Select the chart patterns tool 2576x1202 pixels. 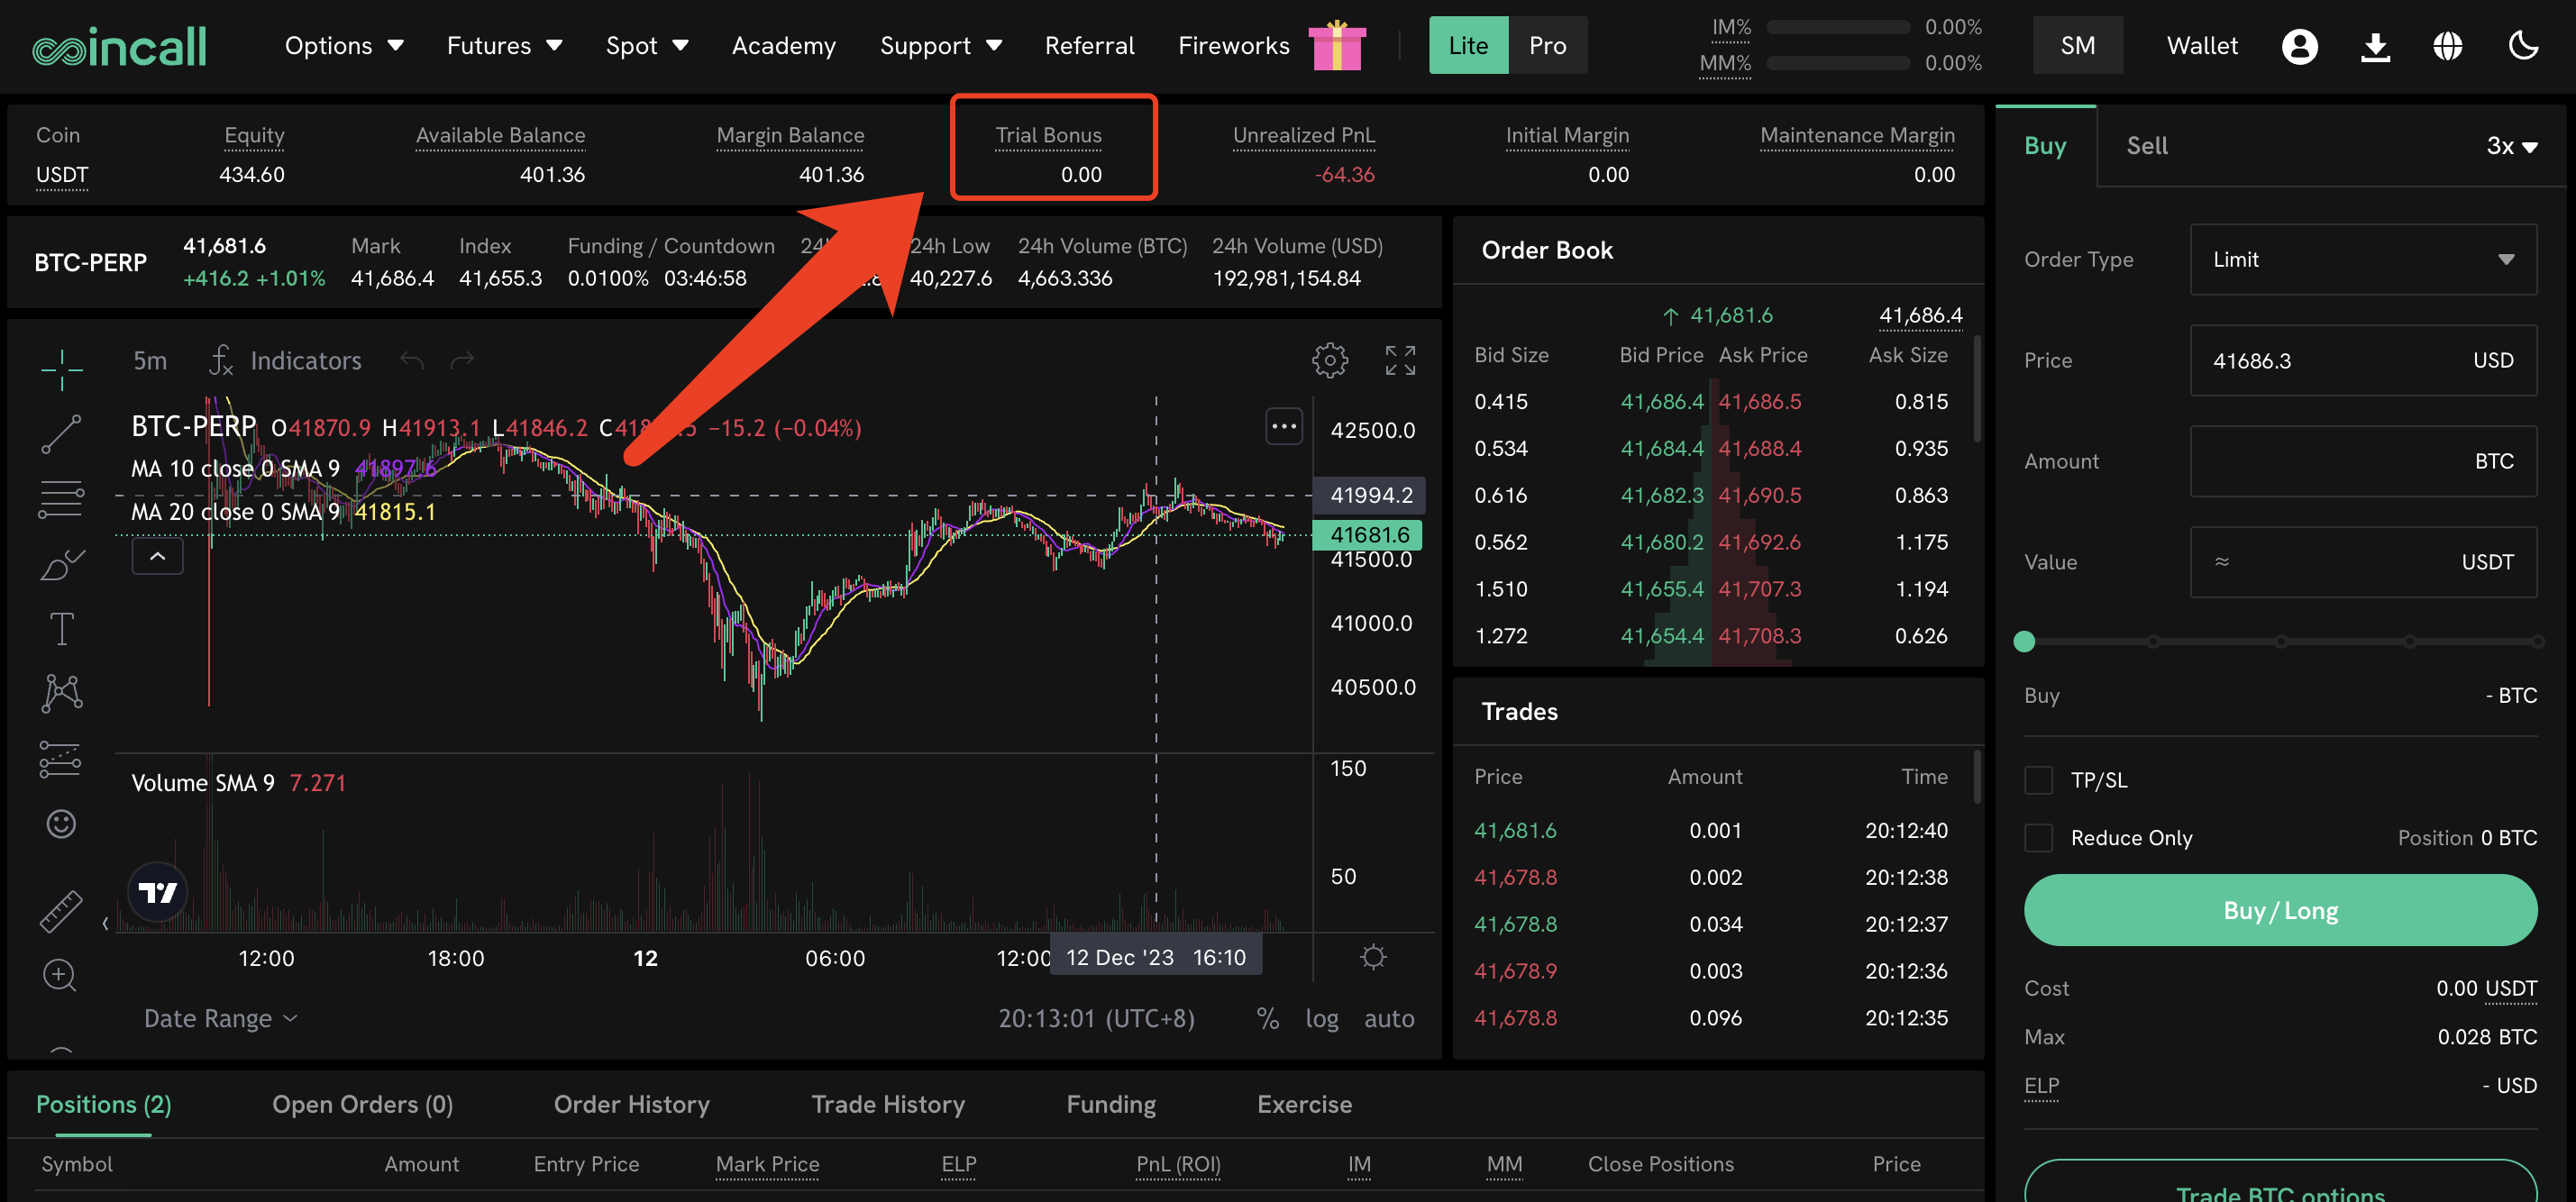point(61,693)
